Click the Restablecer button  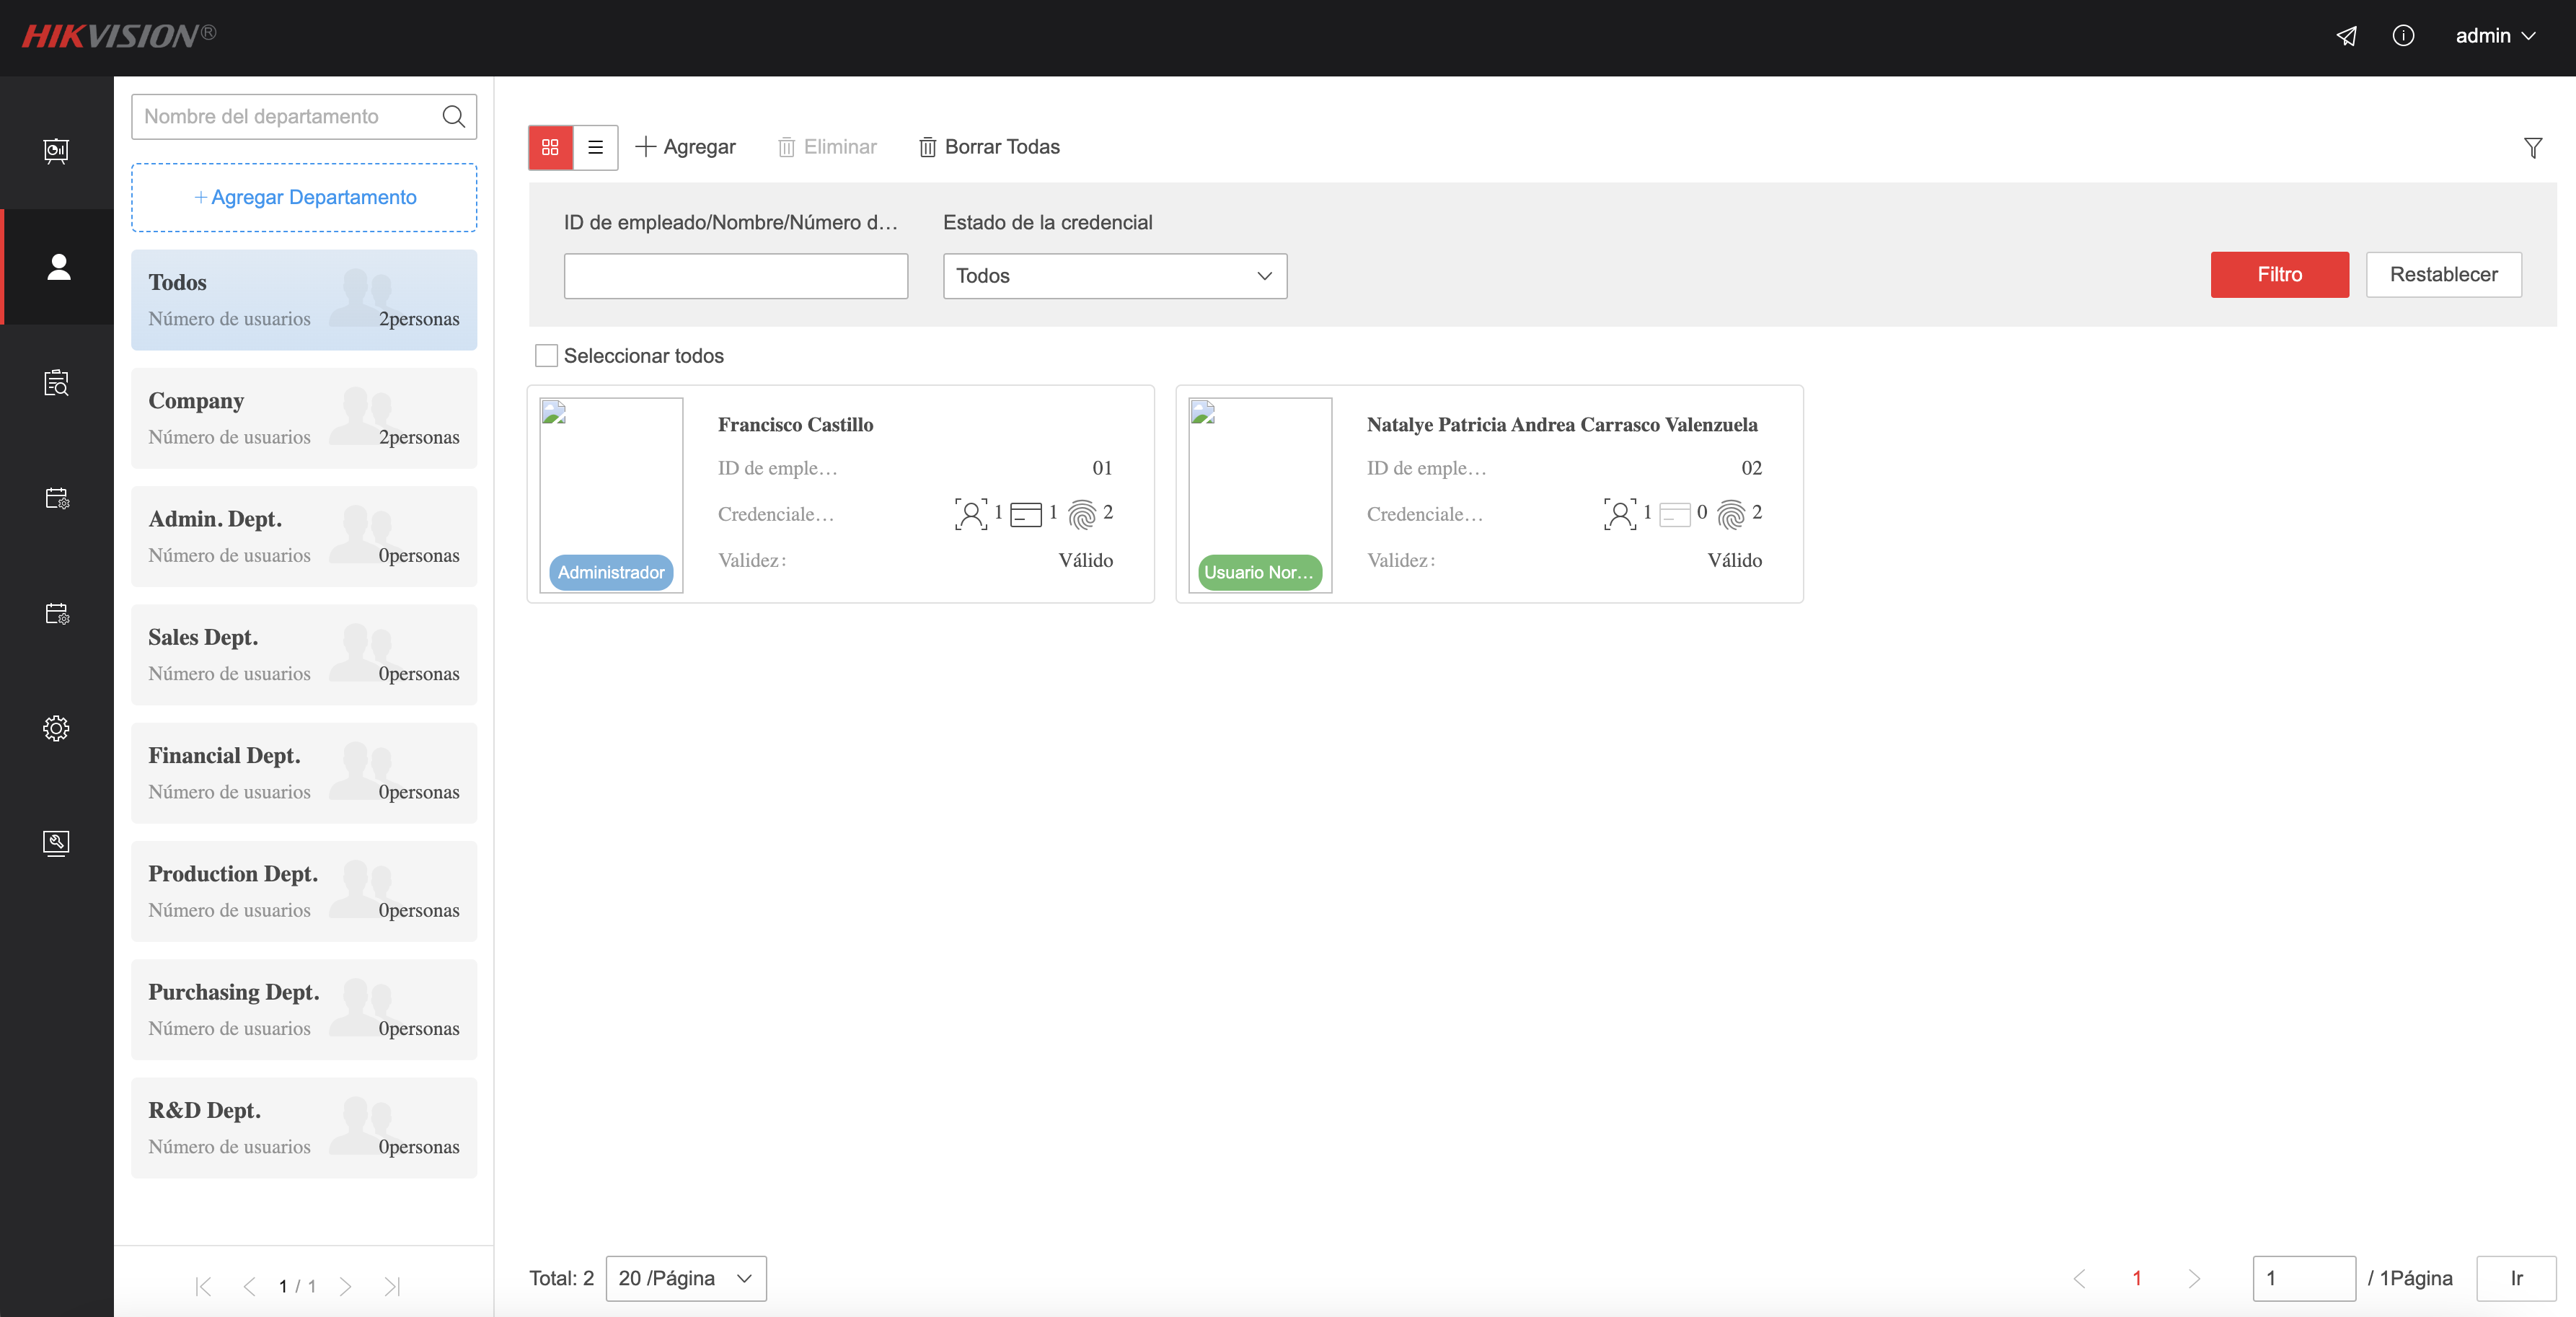point(2443,274)
